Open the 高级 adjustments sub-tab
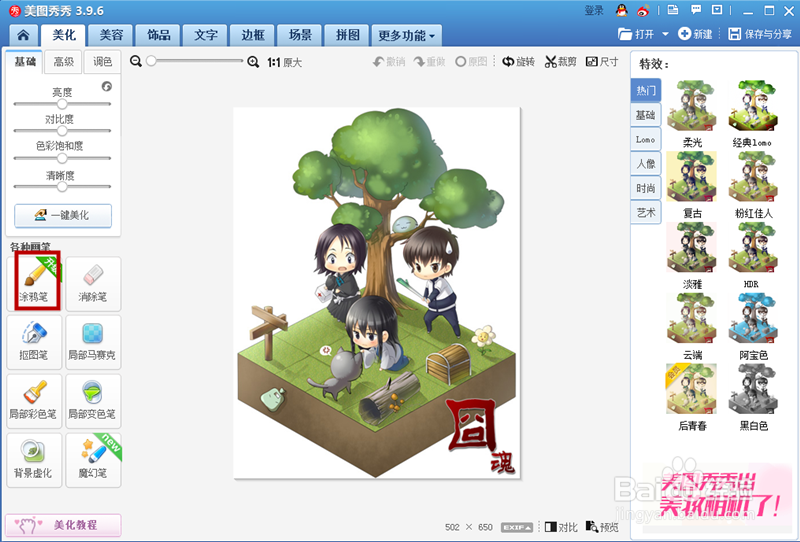The width and height of the screenshot is (800, 542). click(x=64, y=62)
